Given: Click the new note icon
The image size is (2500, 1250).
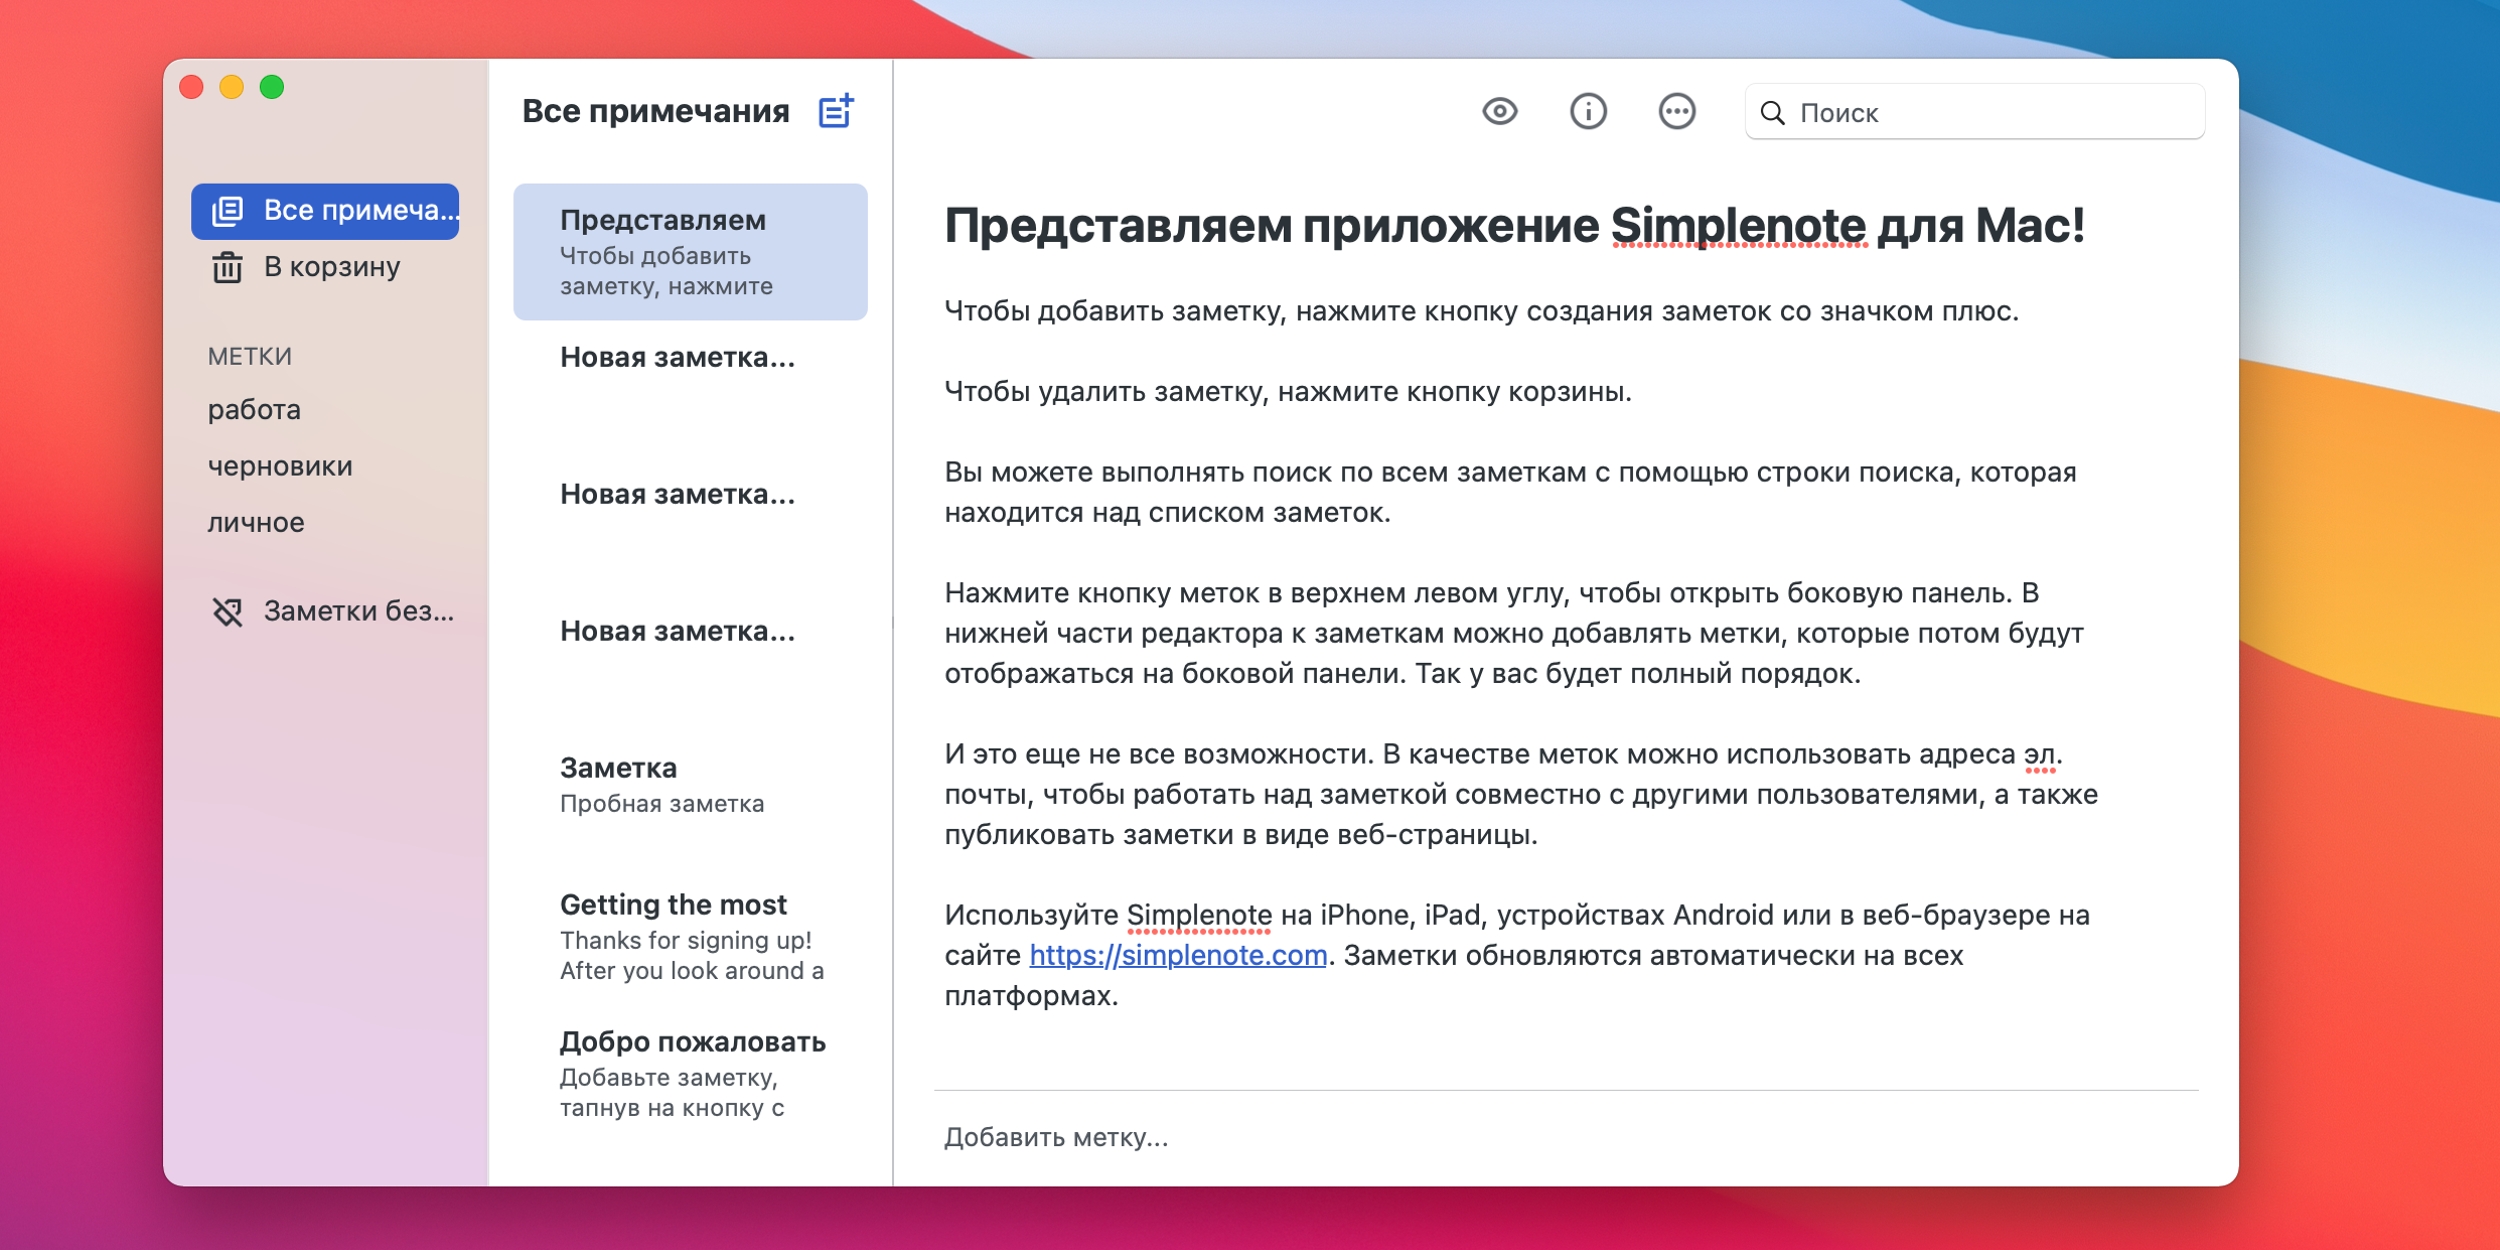Looking at the screenshot, I should tap(835, 111).
